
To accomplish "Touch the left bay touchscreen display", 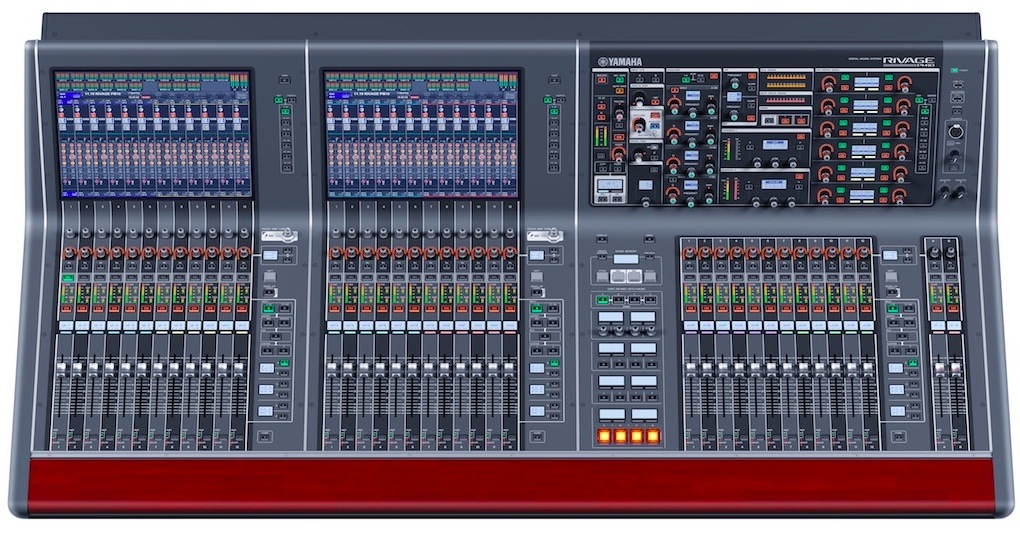I will tap(152, 134).
